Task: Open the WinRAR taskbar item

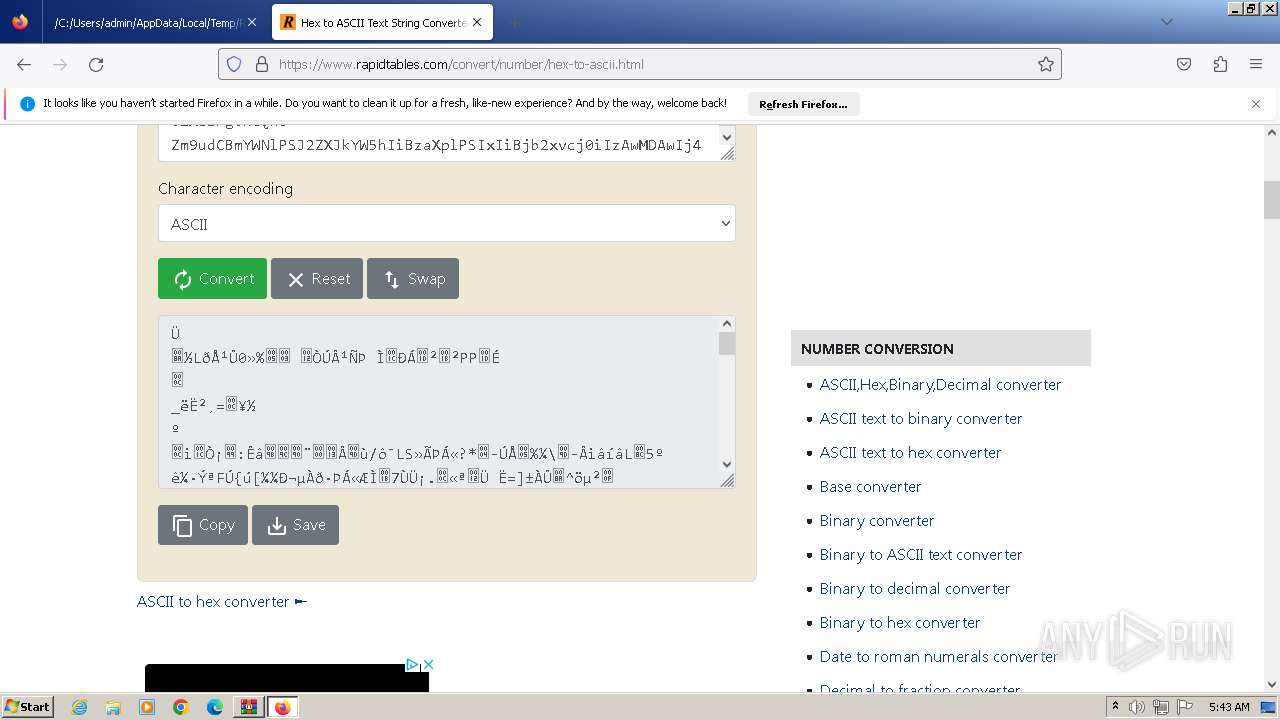Action: coord(248,707)
